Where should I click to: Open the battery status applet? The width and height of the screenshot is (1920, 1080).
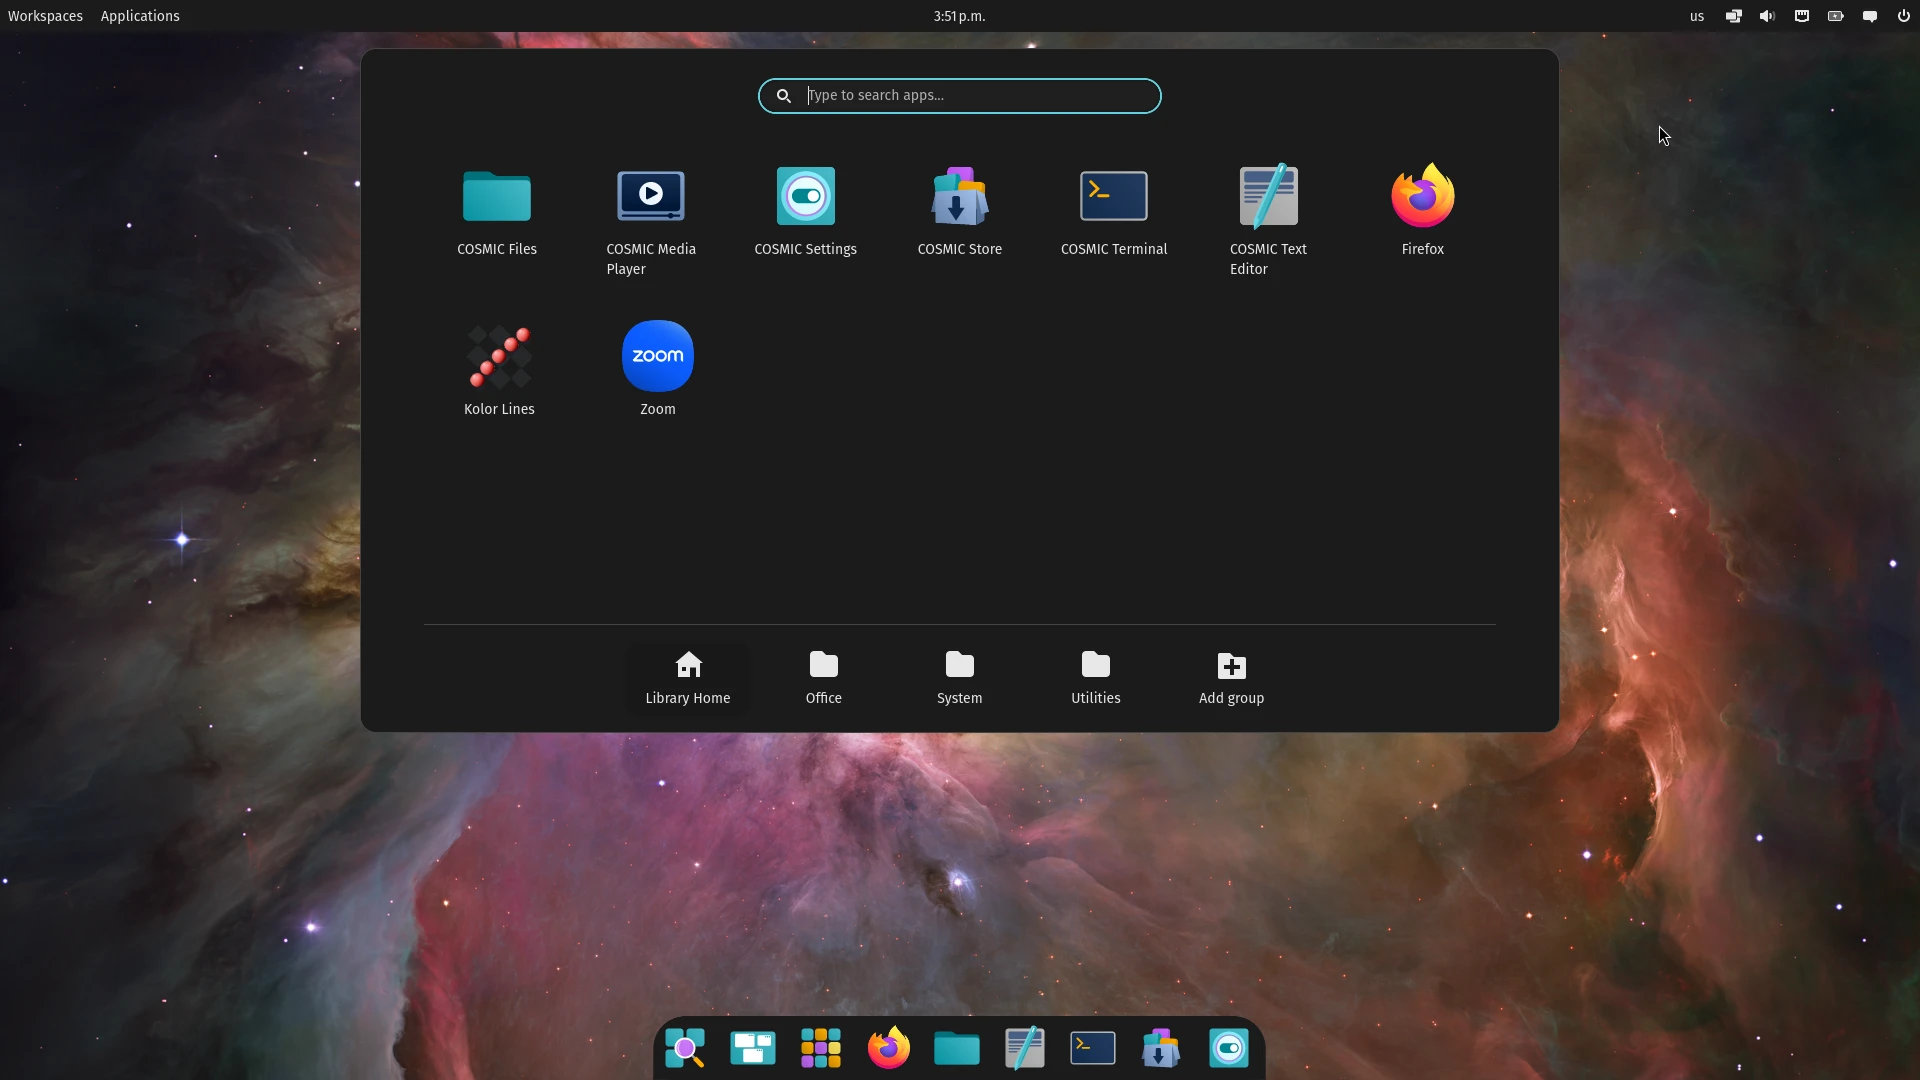[1835, 16]
